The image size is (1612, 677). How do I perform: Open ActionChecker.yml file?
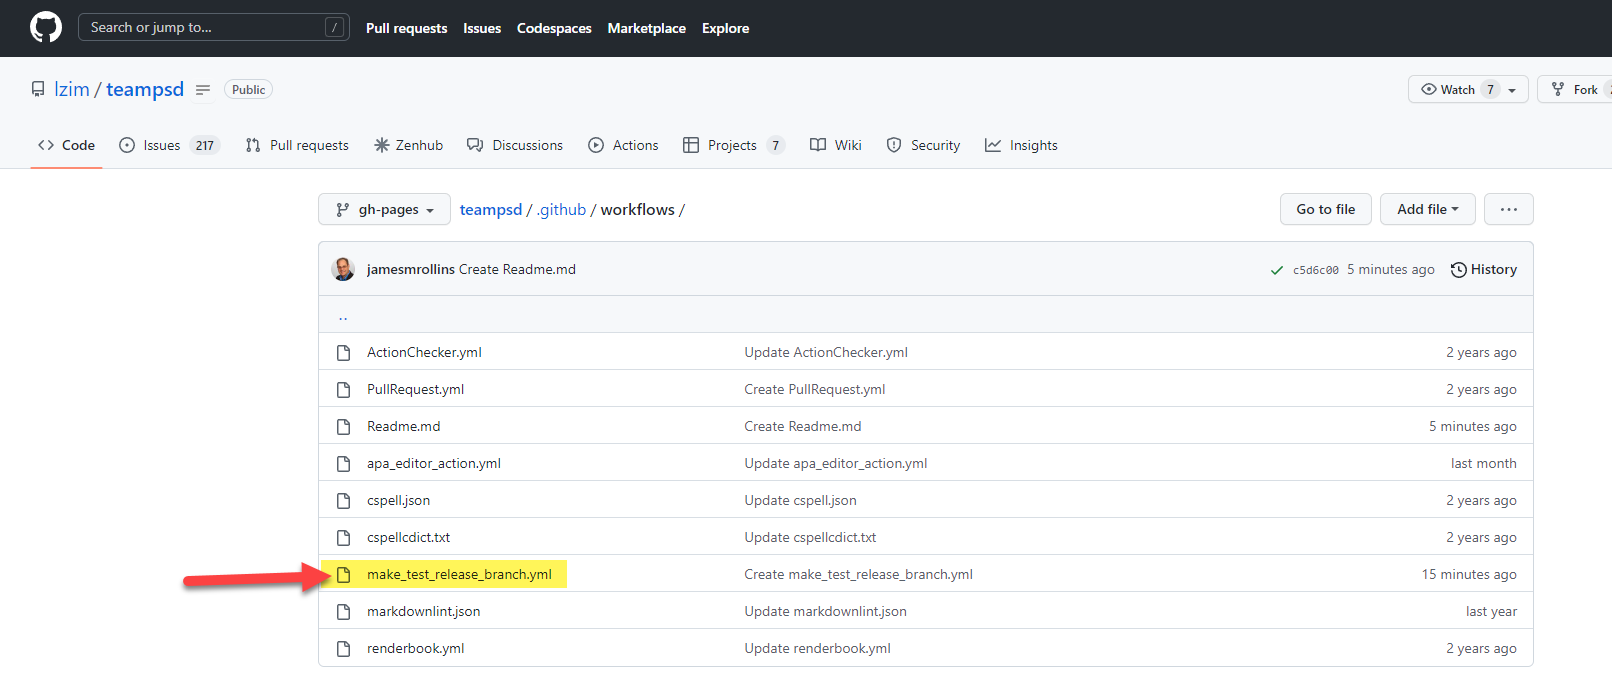coord(424,352)
